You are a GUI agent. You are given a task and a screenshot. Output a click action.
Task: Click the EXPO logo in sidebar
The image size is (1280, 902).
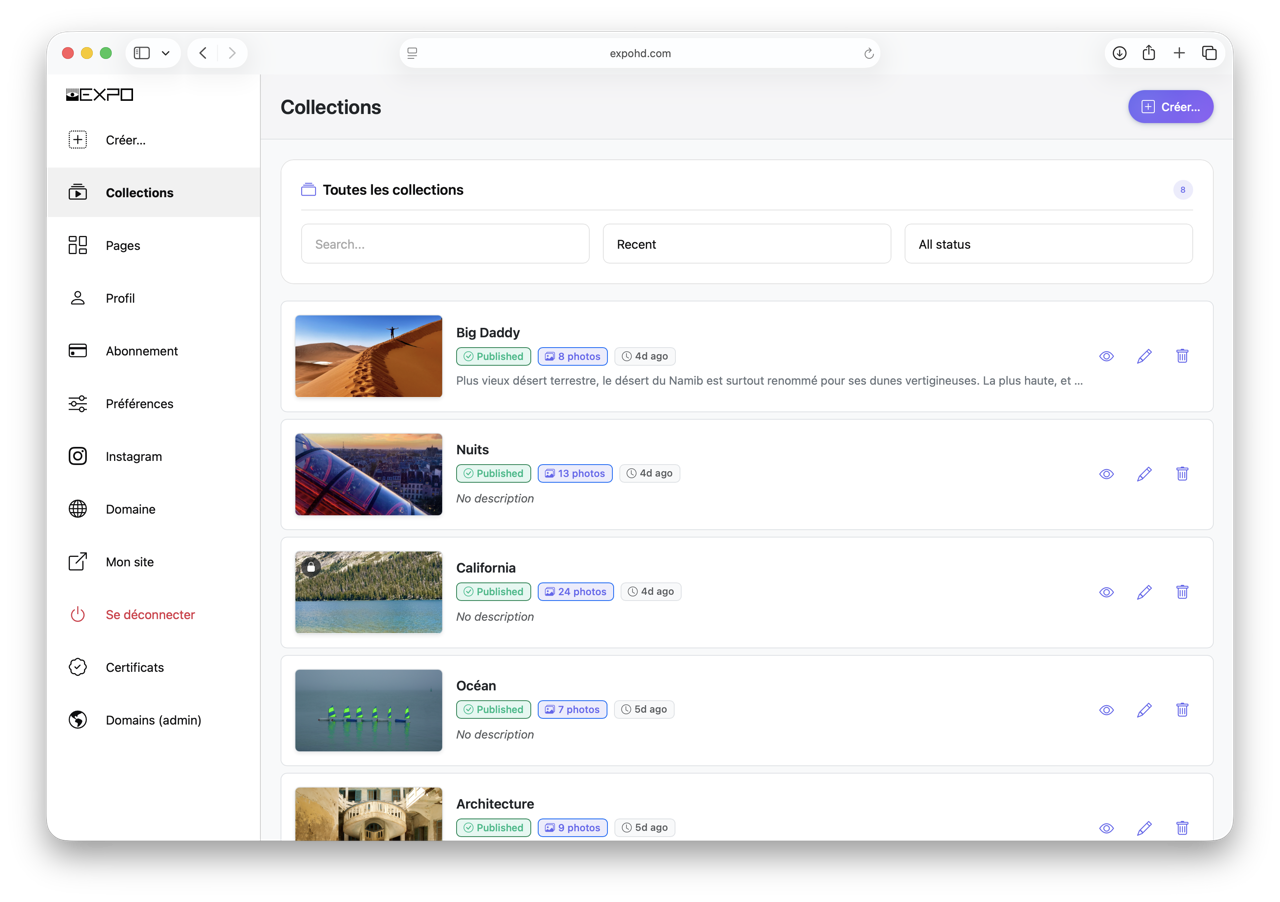click(x=100, y=95)
